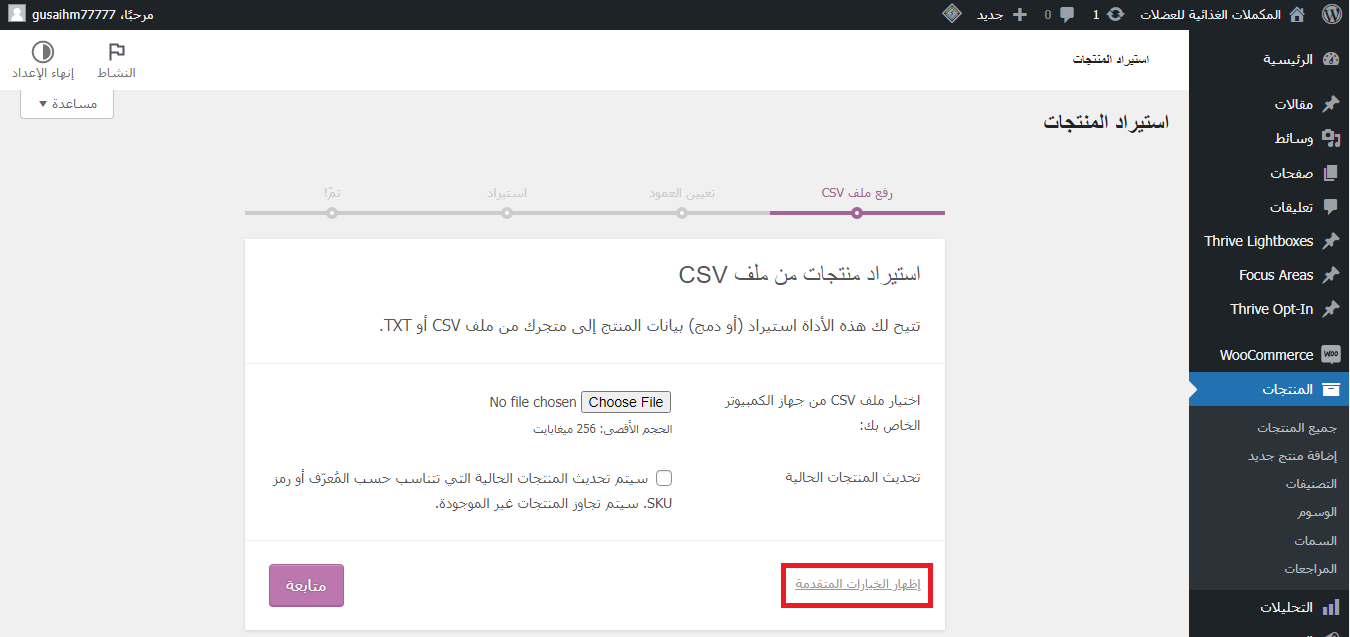Show advanced options link إظهار الخيارات المتقدمة
1350x637 pixels.
tap(857, 584)
